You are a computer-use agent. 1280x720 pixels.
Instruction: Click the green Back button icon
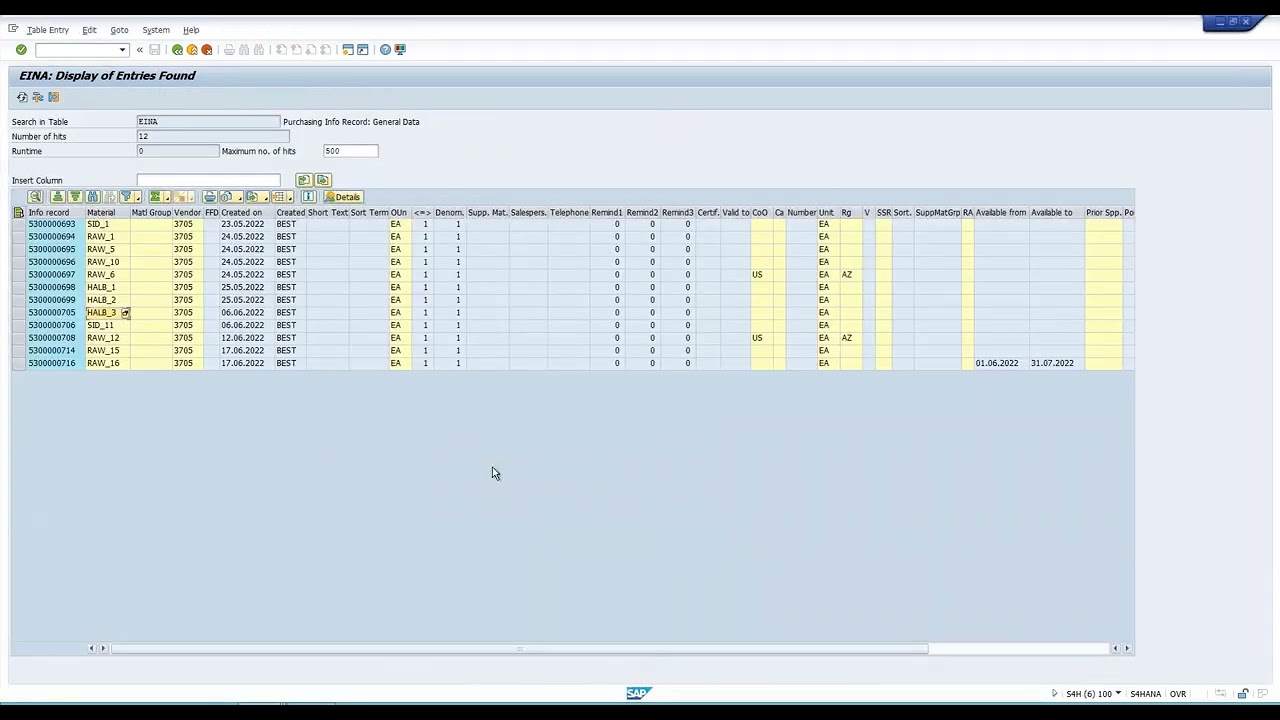point(177,50)
